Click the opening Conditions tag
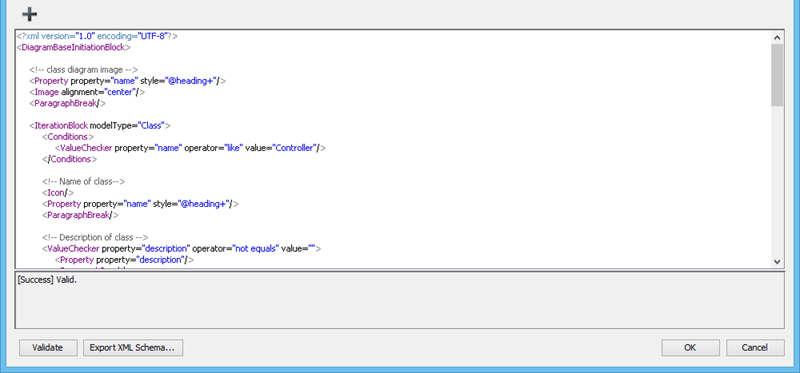Viewport: 800px width, 373px height. coord(68,137)
